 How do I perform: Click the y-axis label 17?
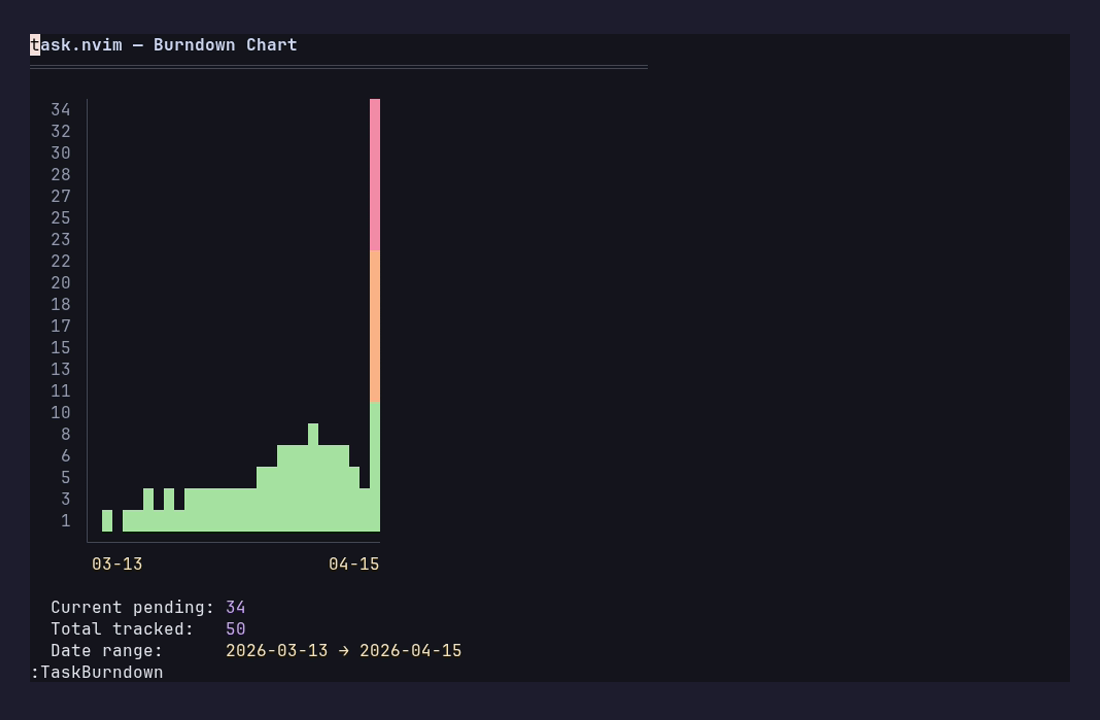60,326
